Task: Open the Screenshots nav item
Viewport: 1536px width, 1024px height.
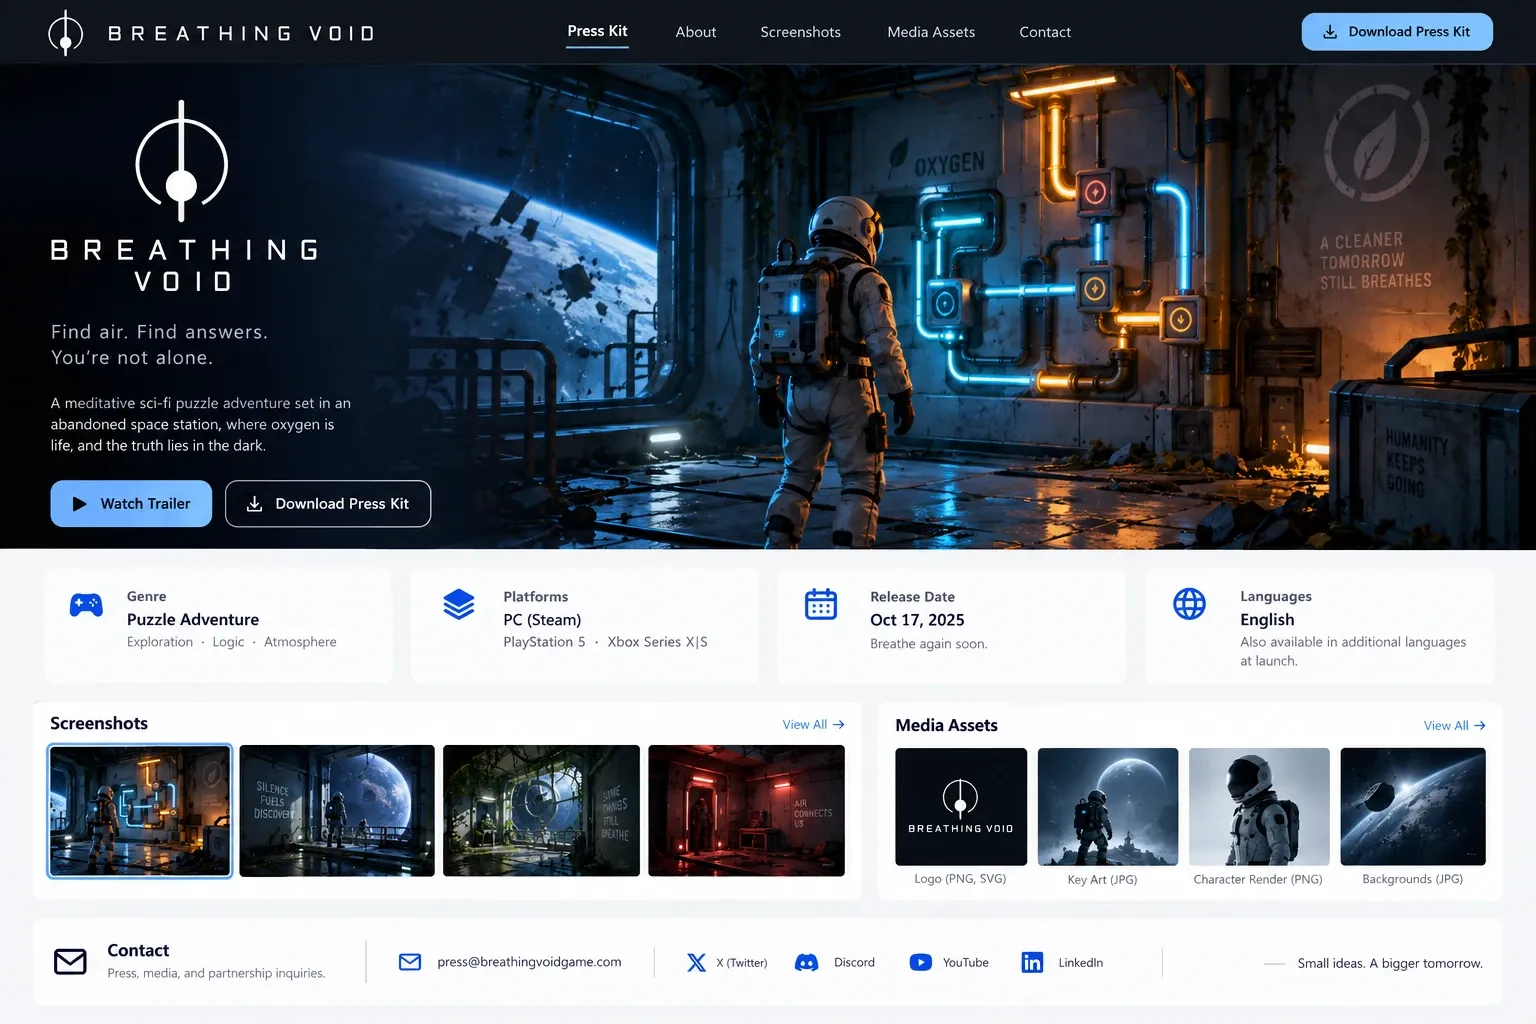Action: pyautogui.click(x=800, y=32)
